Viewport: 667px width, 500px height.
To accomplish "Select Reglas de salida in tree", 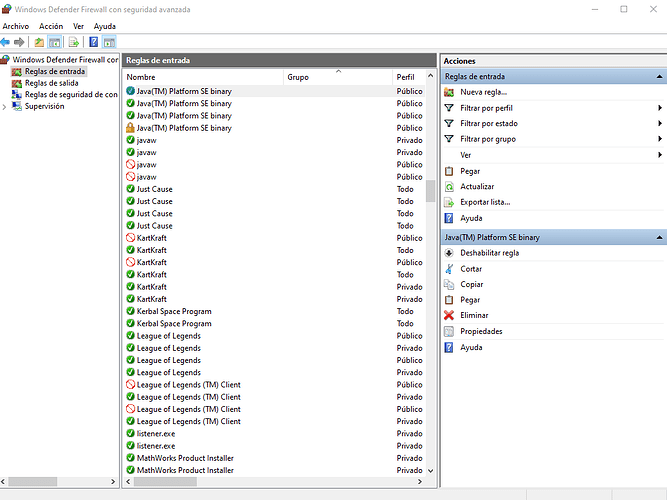I will (51, 83).
